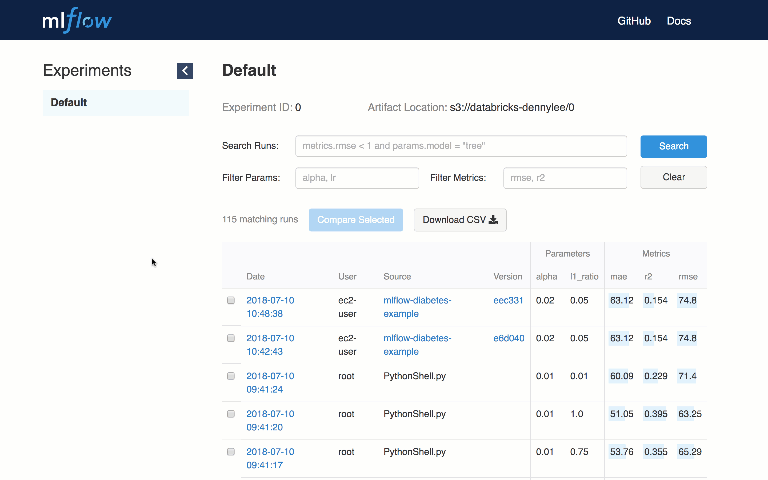Focus the Filter Metrics input field
The width and height of the screenshot is (768, 480).
point(565,178)
